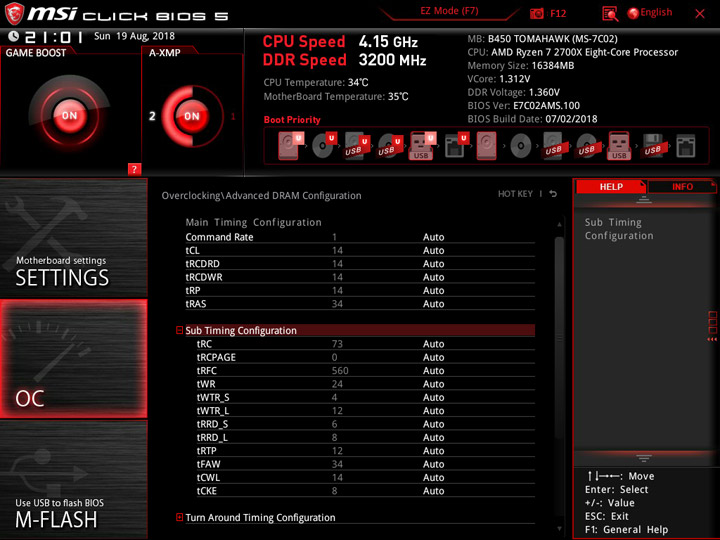This screenshot has height=540, width=720.
Task: Click the HOT KEY button
Action: click(x=515, y=194)
